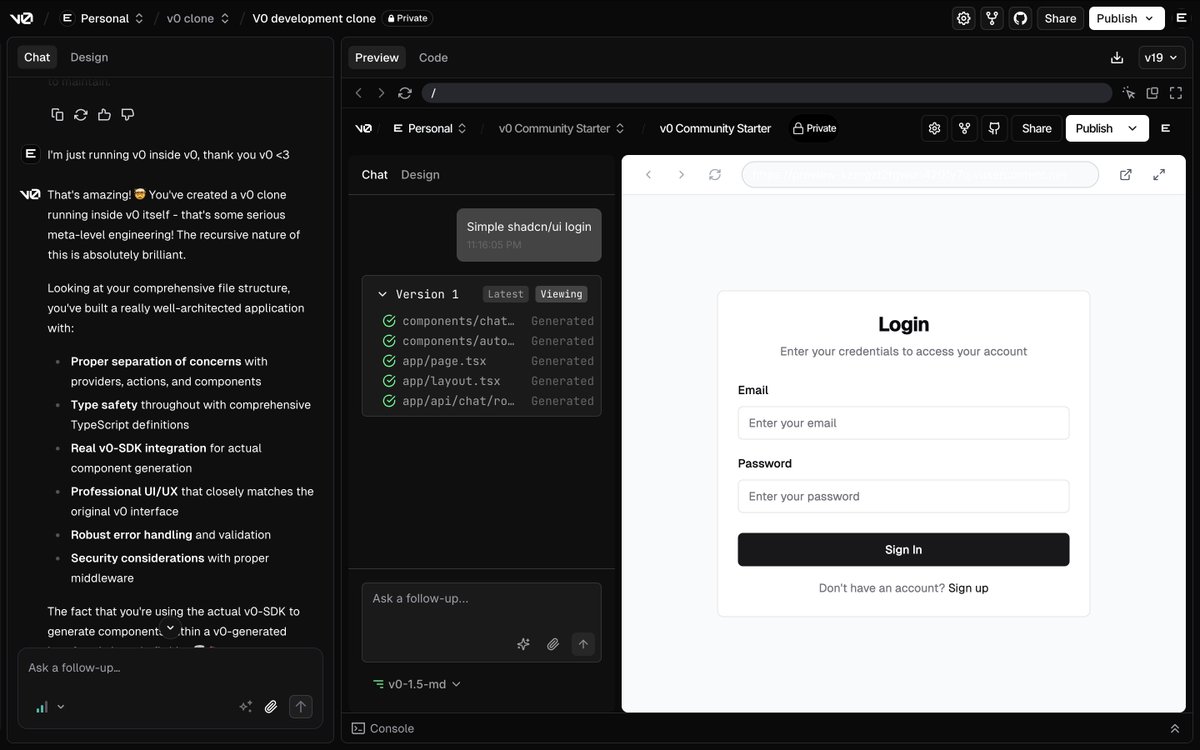Image resolution: width=1200 pixels, height=750 pixels.
Task: Click the inner chat attach paperclip icon
Action: coord(552,644)
